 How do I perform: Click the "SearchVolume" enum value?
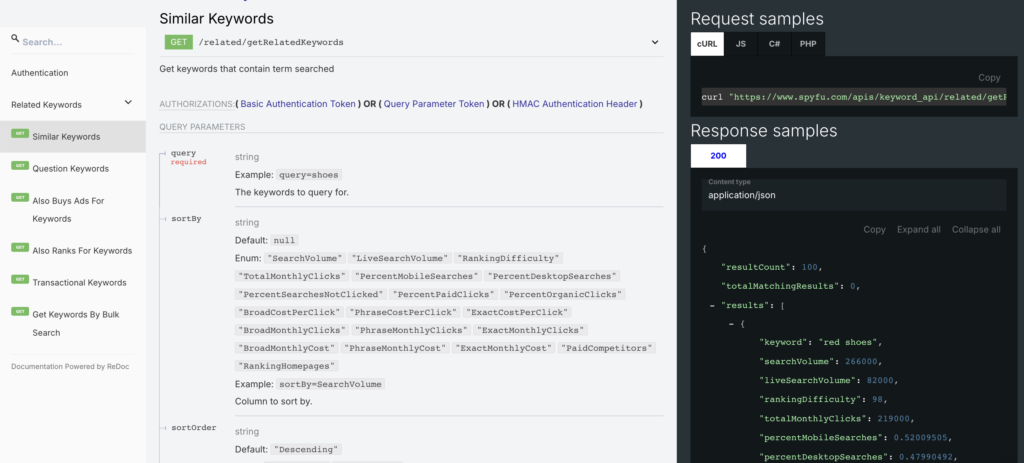304,258
